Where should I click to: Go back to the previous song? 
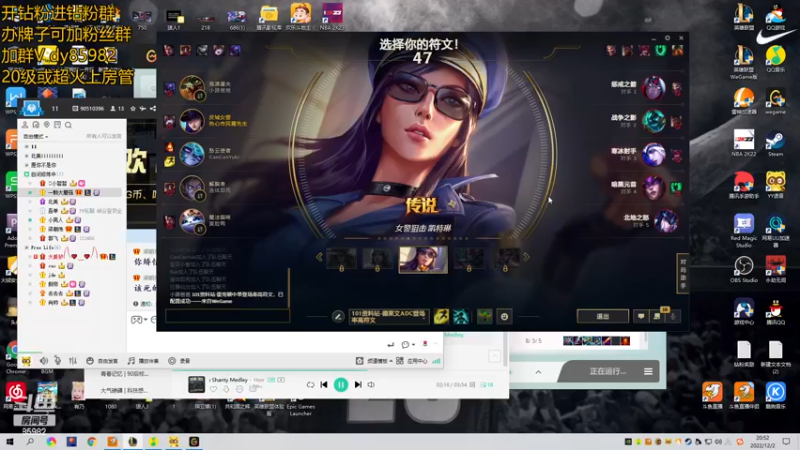(x=324, y=385)
